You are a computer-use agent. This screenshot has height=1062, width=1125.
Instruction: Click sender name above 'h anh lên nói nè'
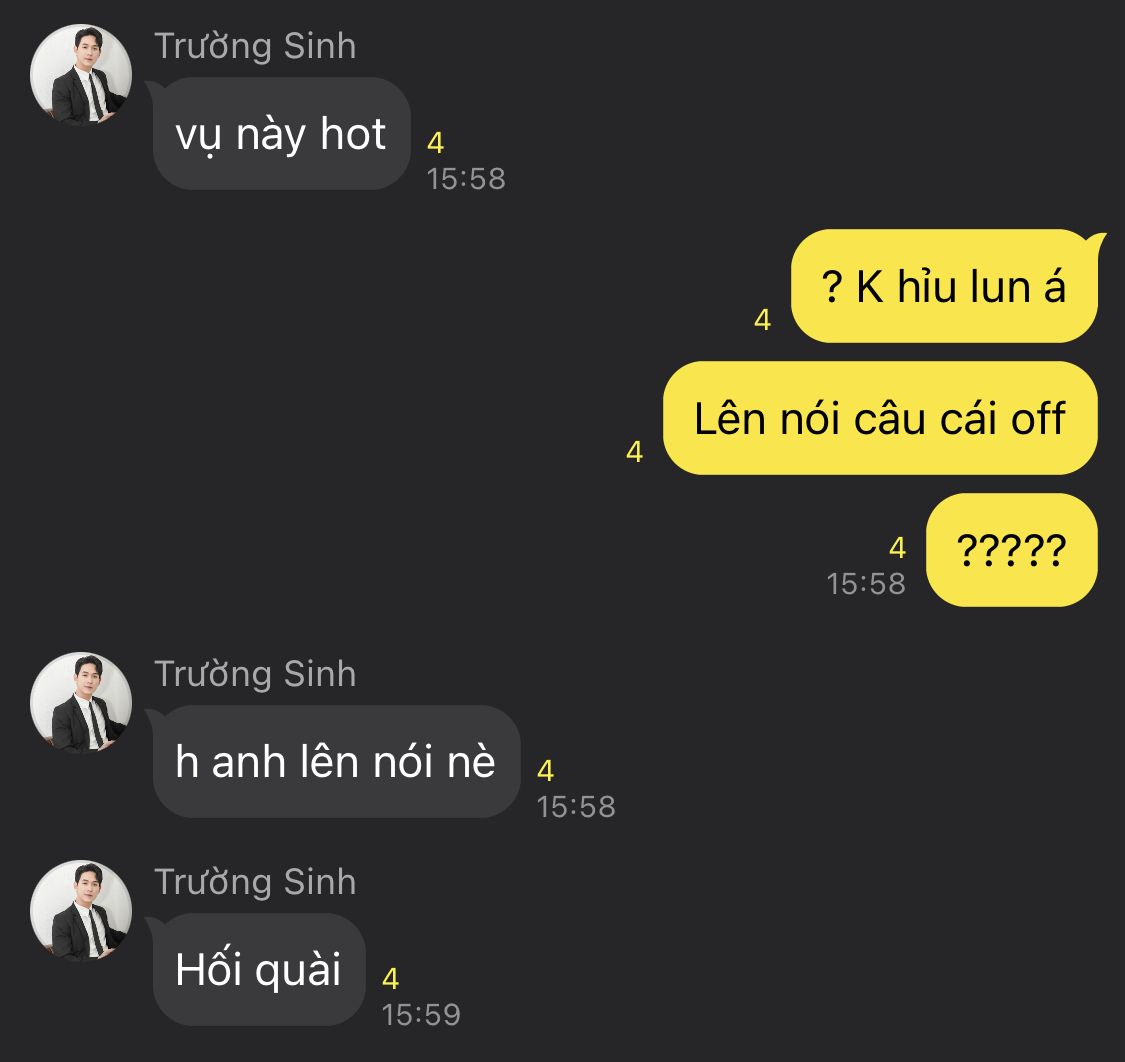tap(255, 675)
